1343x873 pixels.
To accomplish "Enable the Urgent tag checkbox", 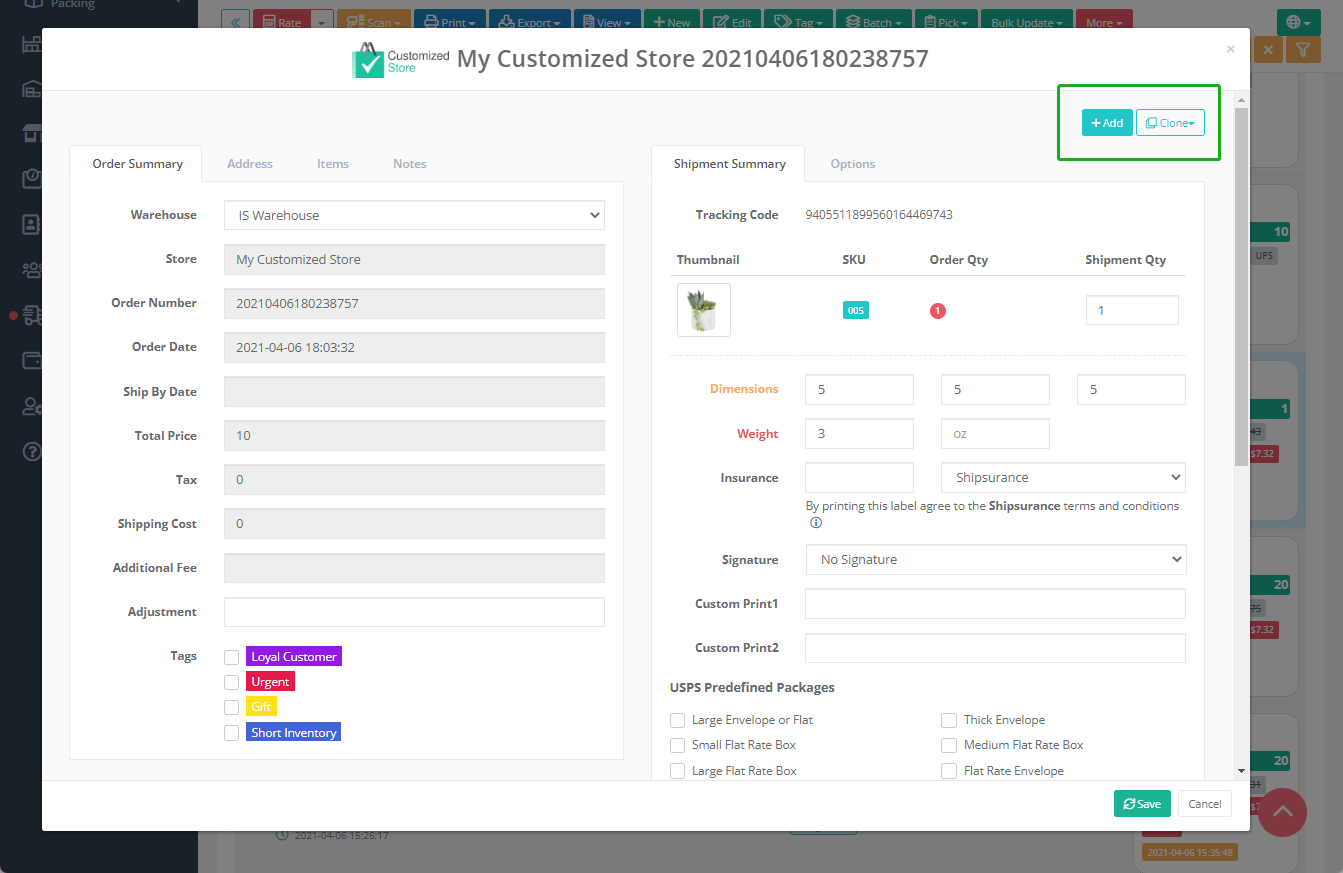I will [231, 681].
